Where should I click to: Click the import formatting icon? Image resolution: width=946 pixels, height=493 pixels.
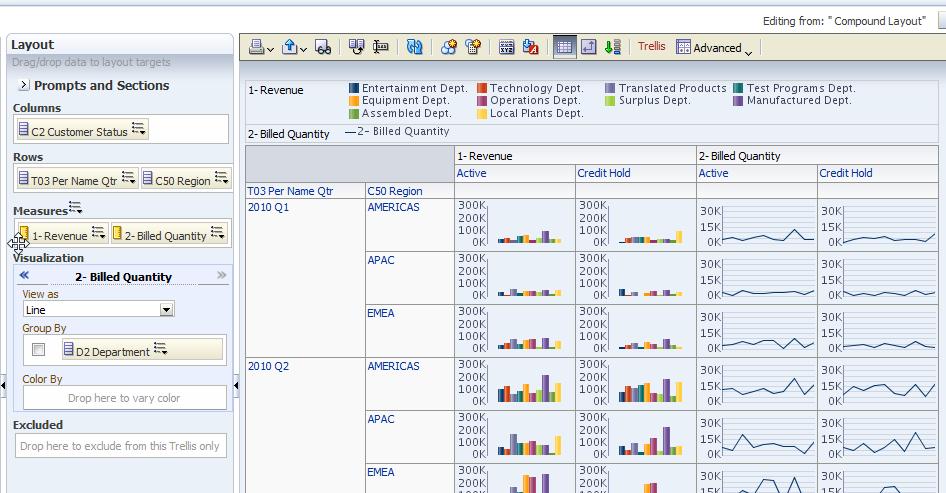(530, 46)
